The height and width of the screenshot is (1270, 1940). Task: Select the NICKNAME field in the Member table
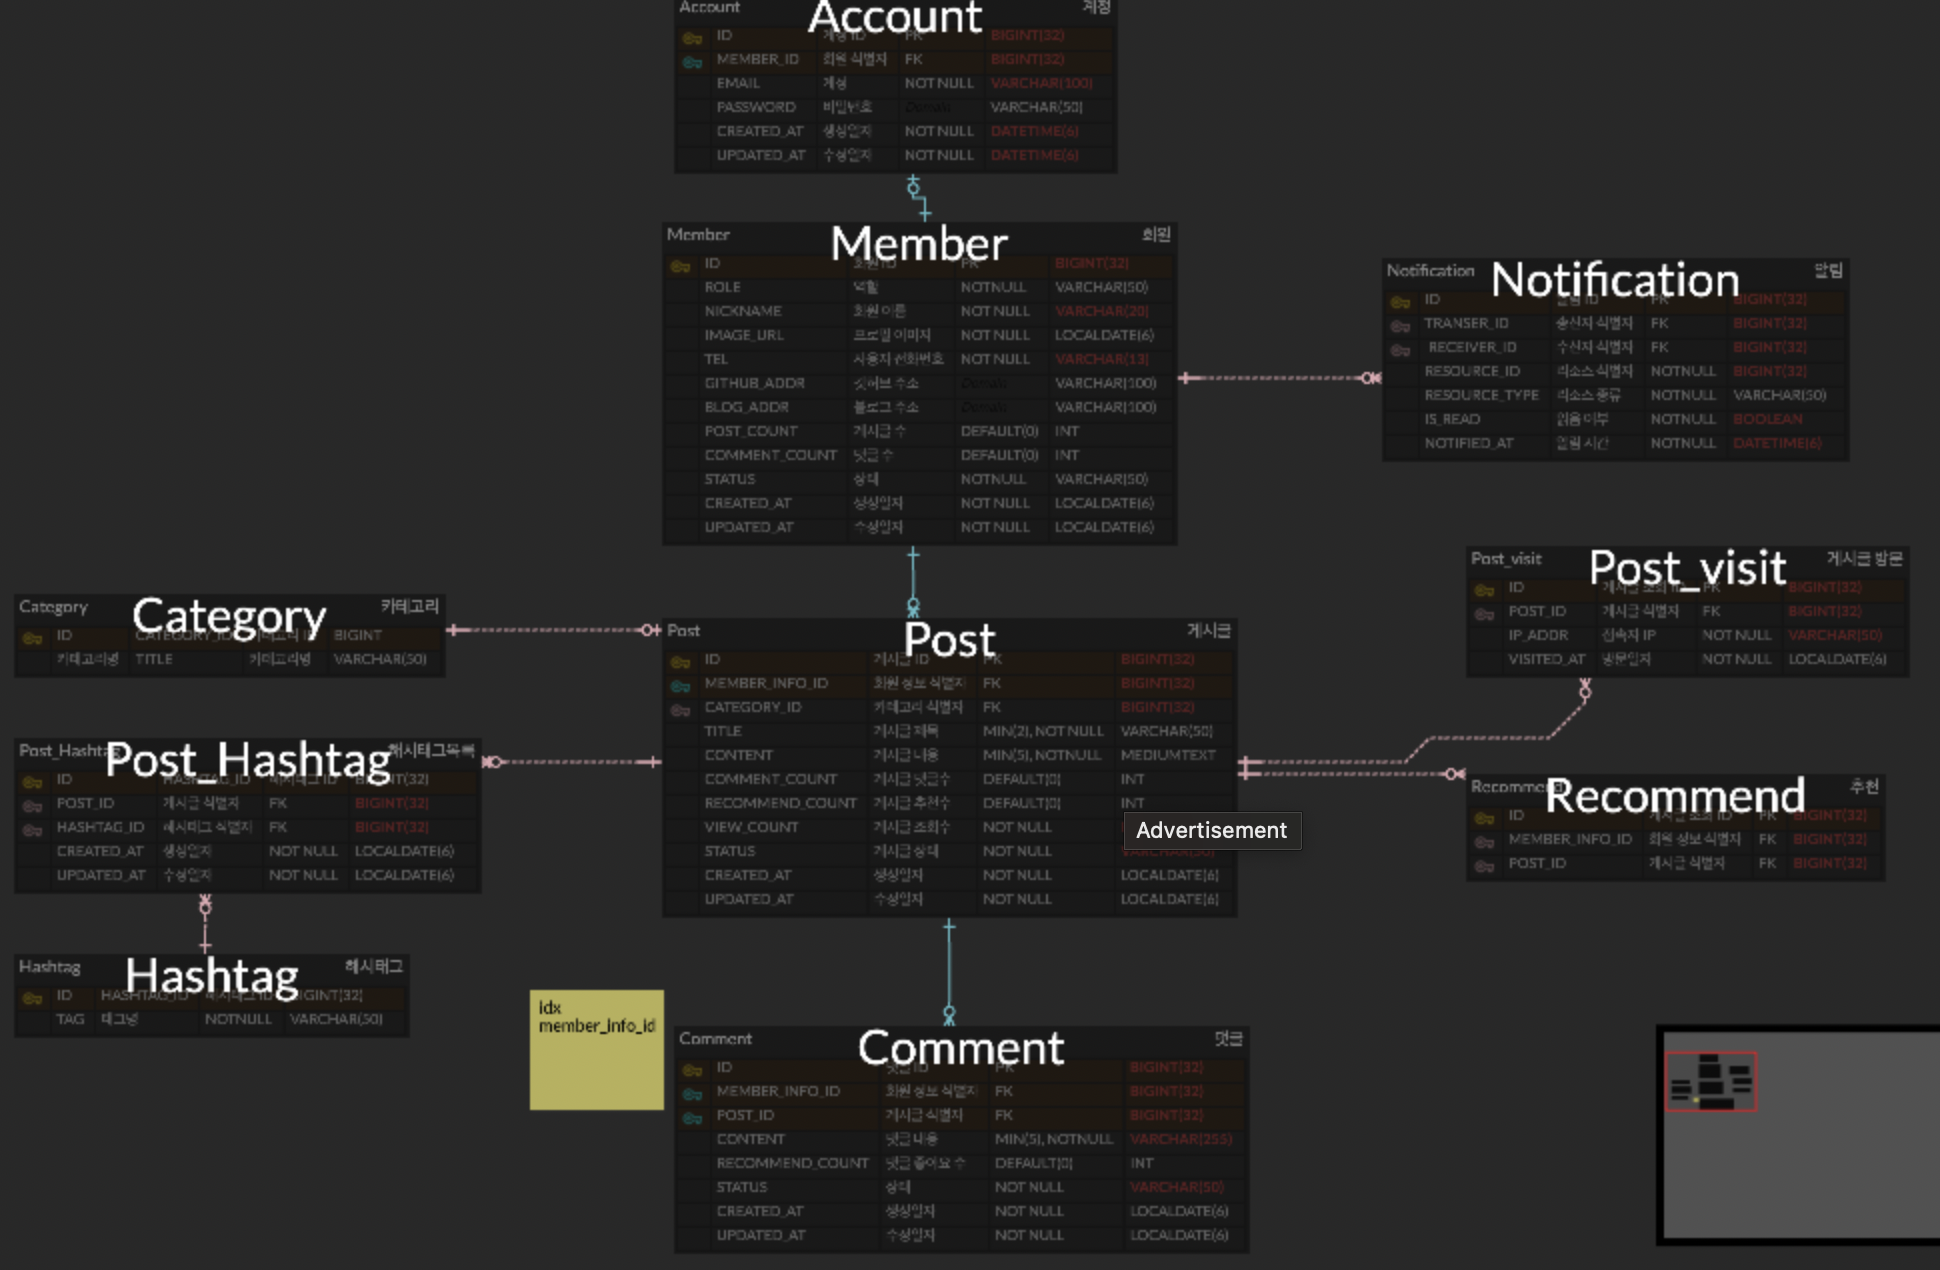tap(745, 311)
